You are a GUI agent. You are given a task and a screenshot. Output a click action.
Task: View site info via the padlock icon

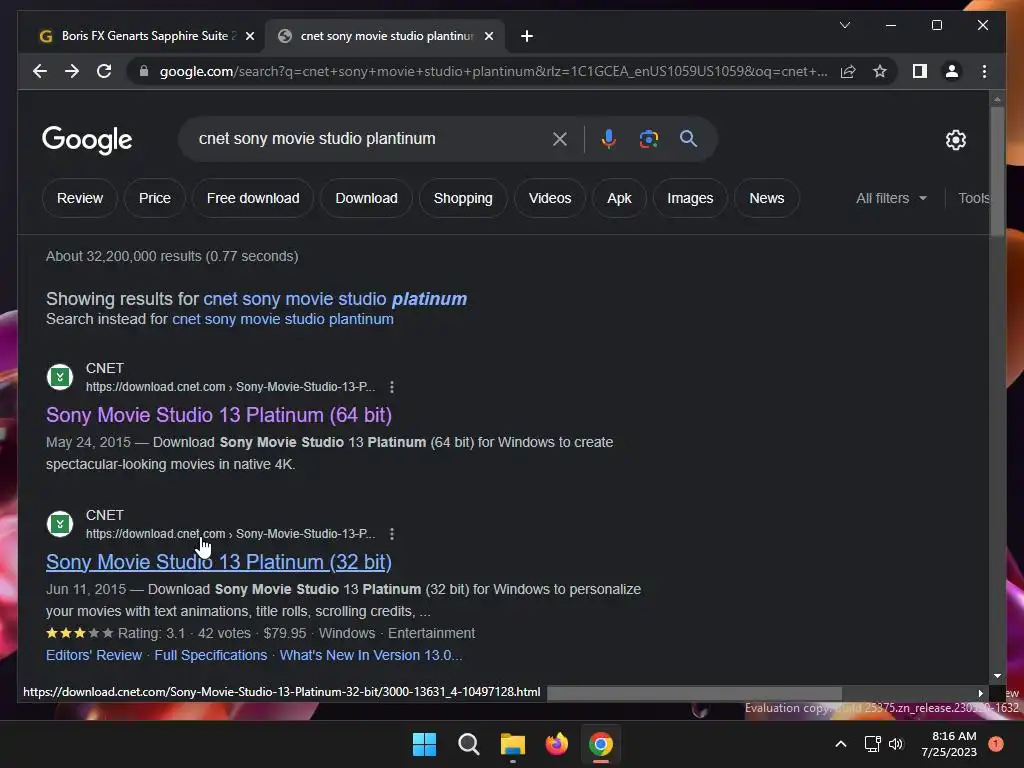coord(144,71)
